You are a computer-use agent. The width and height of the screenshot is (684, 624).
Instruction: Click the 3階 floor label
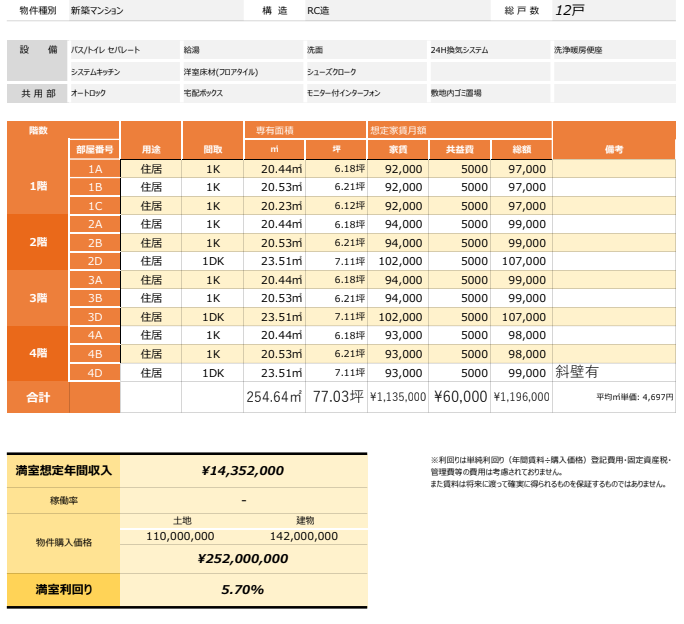(38, 298)
